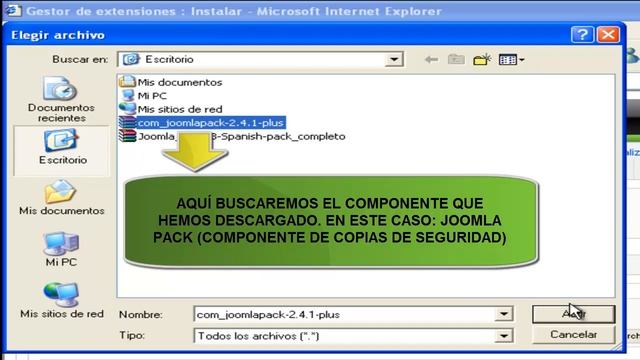Click the Escritorio icon in Buscar en box
This screenshot has width=640, height=360.
131,60
